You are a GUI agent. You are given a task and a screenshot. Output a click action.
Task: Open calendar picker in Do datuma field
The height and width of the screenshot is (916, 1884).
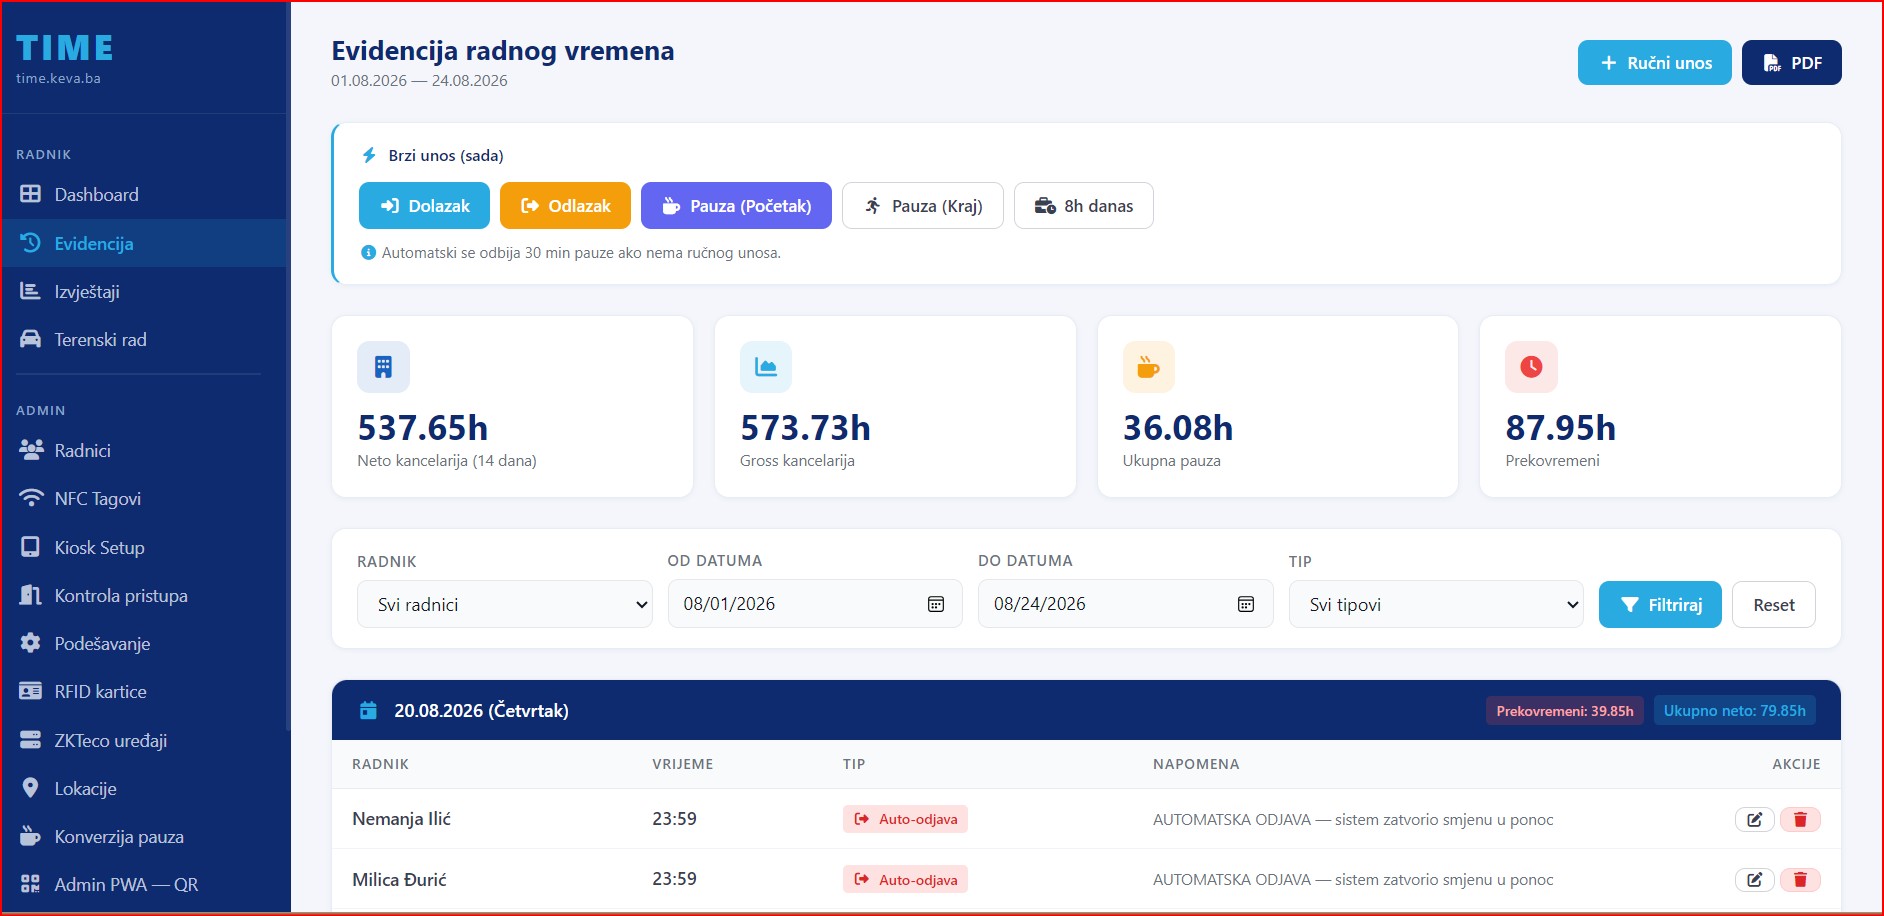(1246, 604)
